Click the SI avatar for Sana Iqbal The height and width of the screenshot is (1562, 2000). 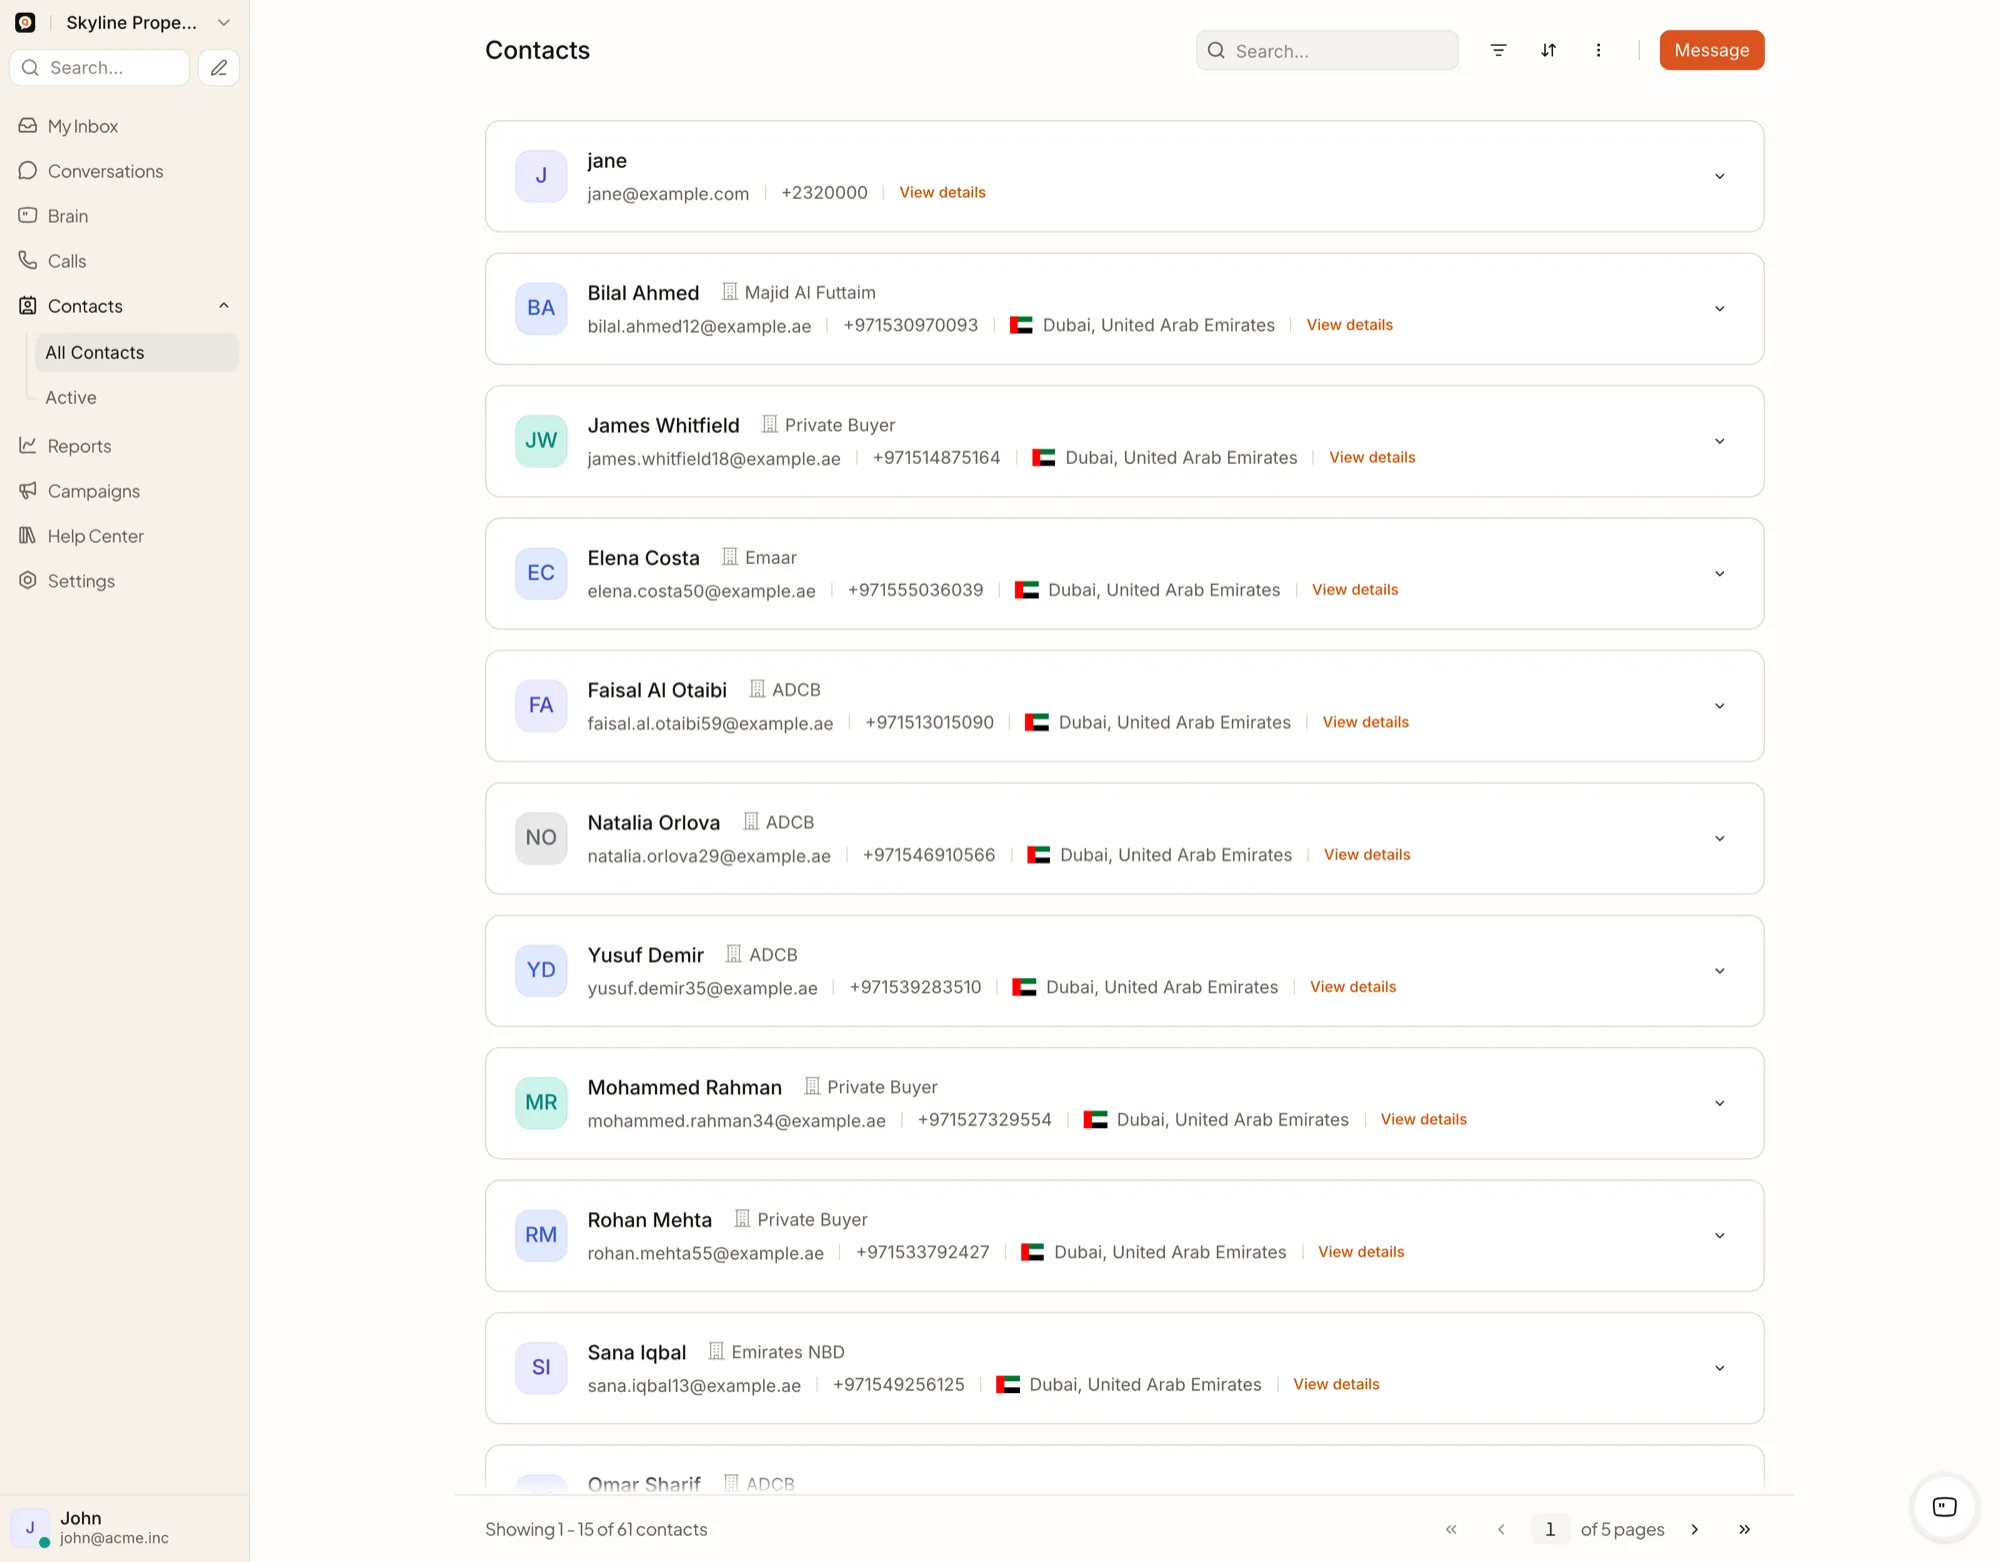[x=541, y=1368]
